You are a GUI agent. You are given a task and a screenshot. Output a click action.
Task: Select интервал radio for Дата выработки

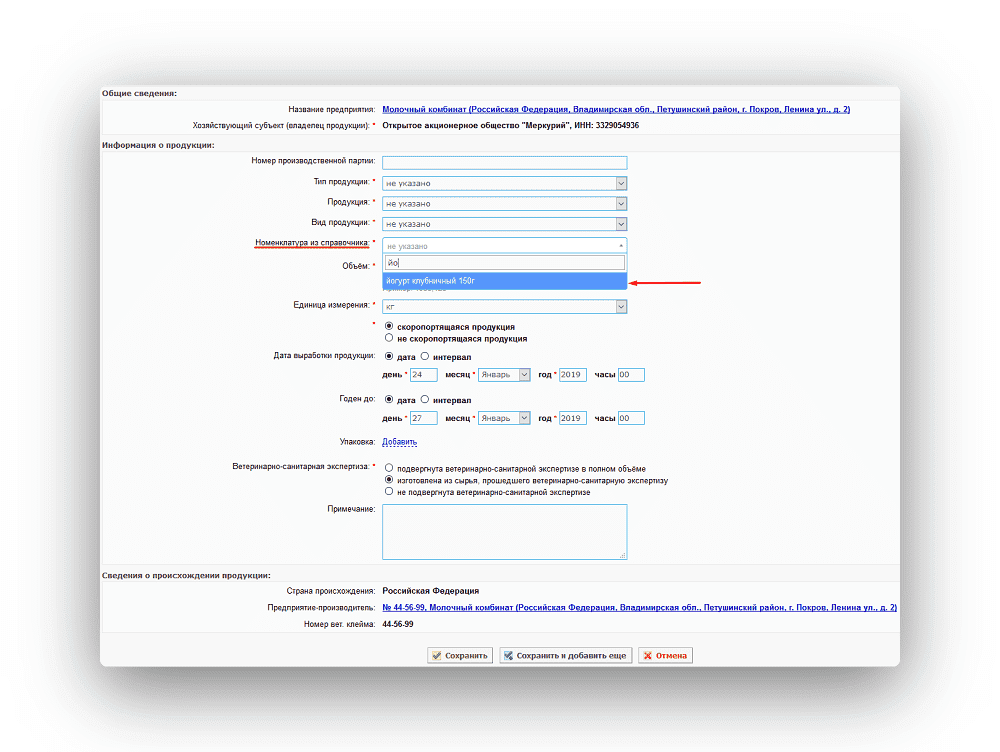425,356
